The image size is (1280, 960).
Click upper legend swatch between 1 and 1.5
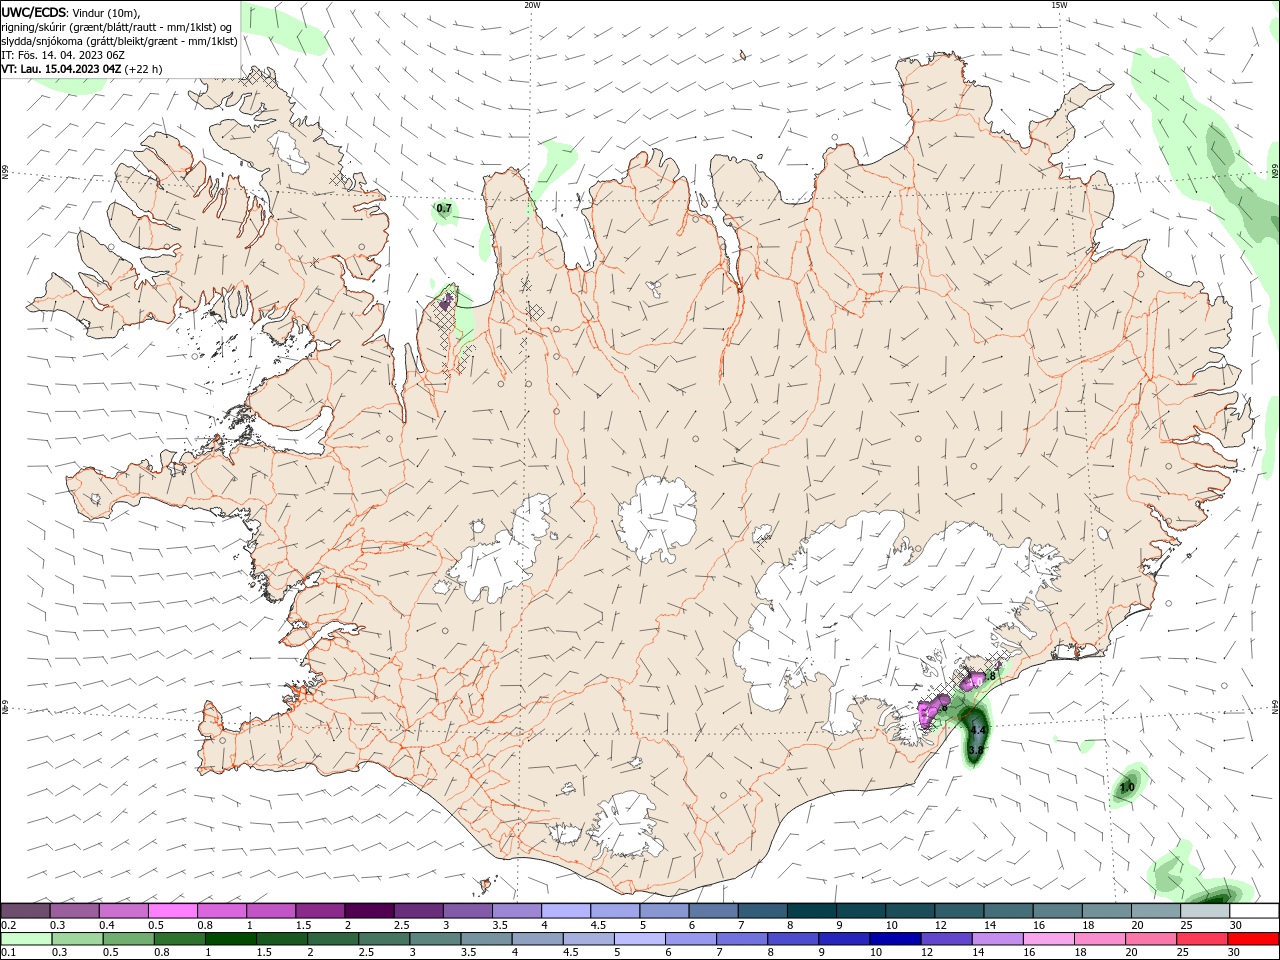pos(270,911)
